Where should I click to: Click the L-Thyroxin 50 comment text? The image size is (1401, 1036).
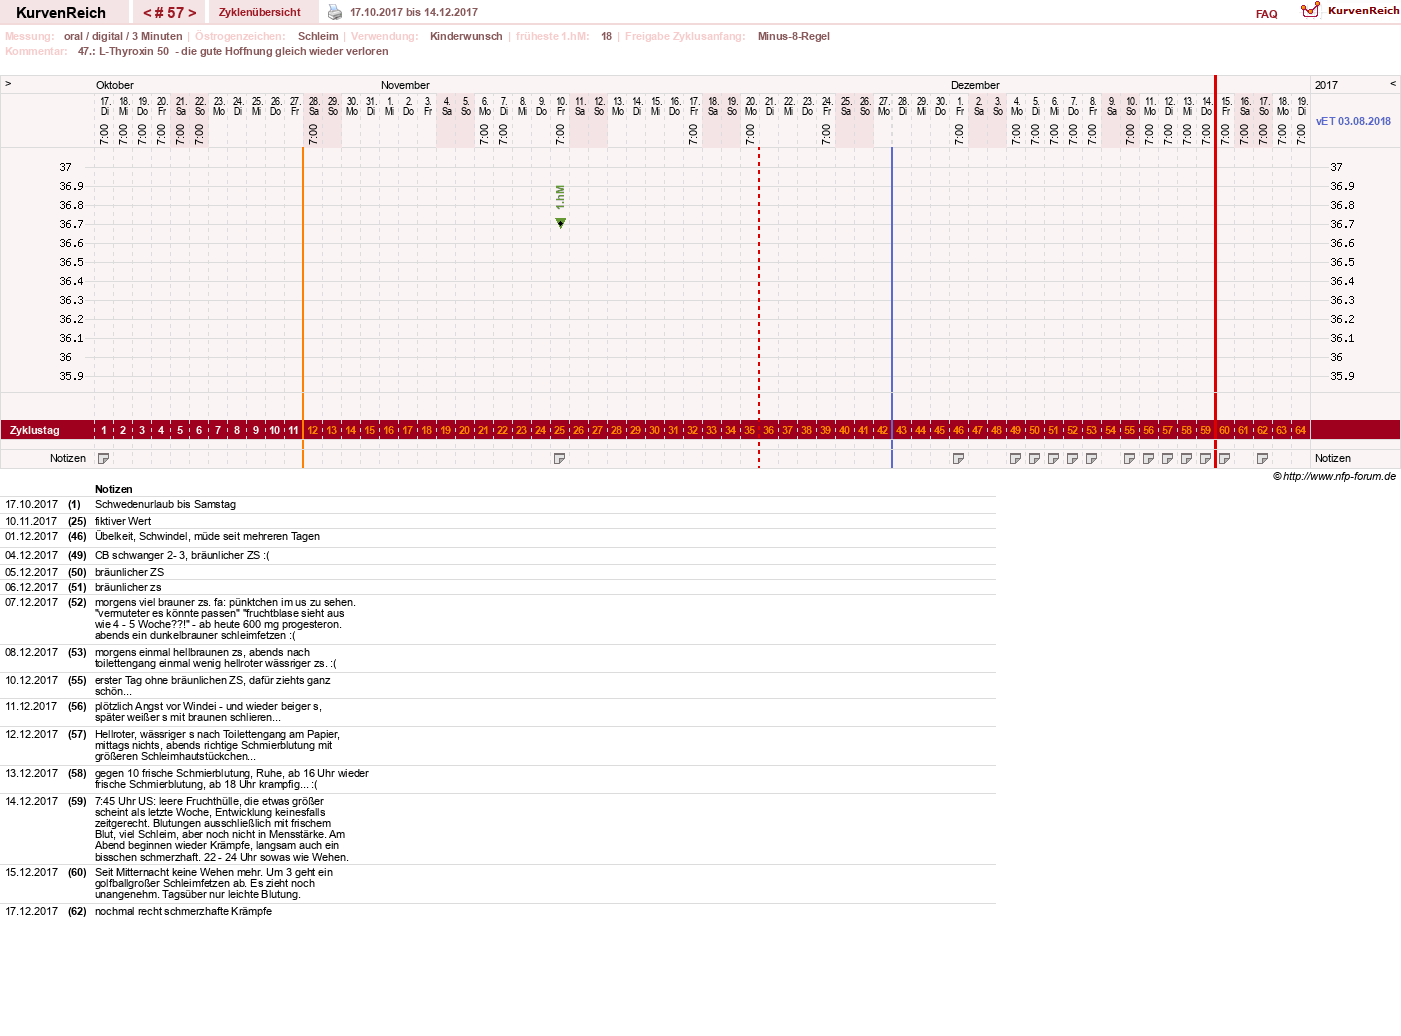point(233,51)
